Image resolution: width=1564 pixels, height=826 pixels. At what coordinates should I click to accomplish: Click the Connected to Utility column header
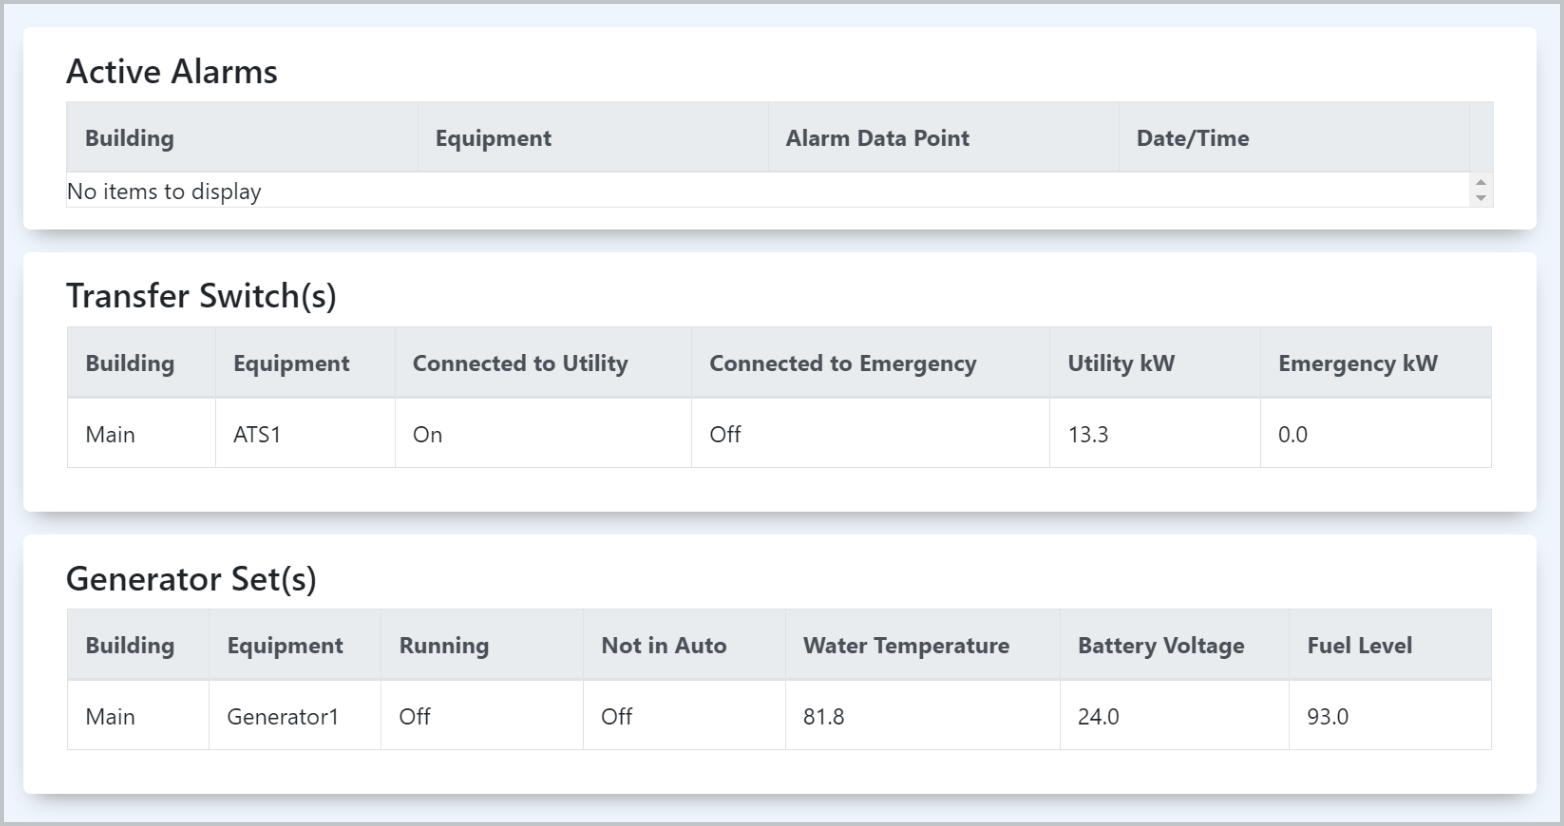click(x=520, y=363)
